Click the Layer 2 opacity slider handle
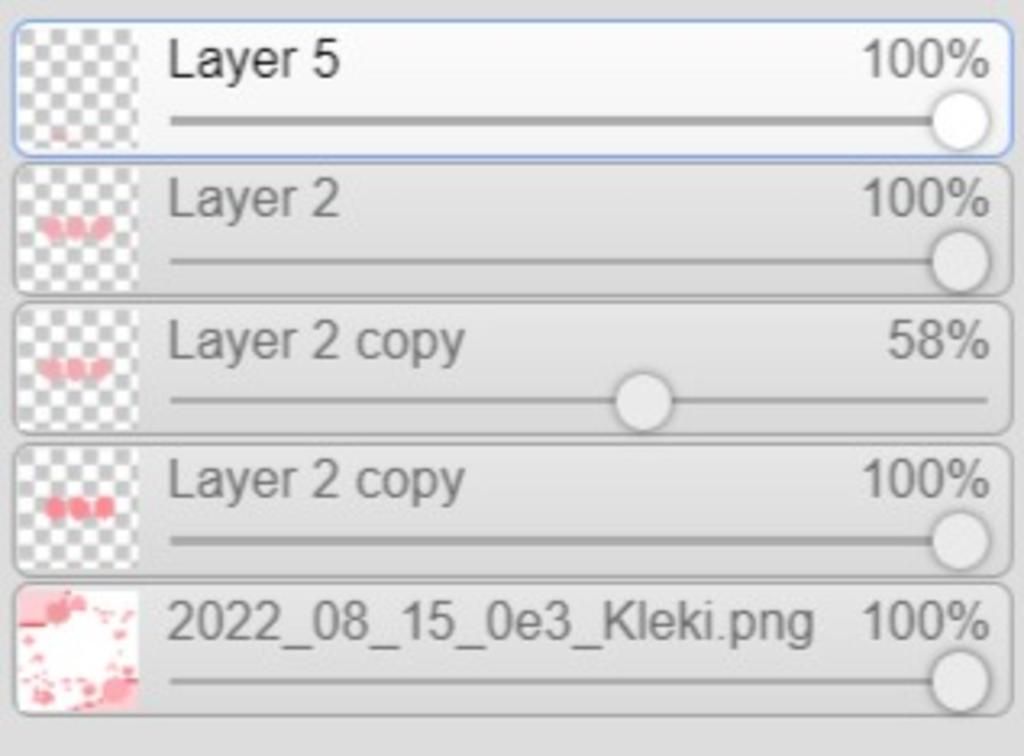 coord(960,262)
